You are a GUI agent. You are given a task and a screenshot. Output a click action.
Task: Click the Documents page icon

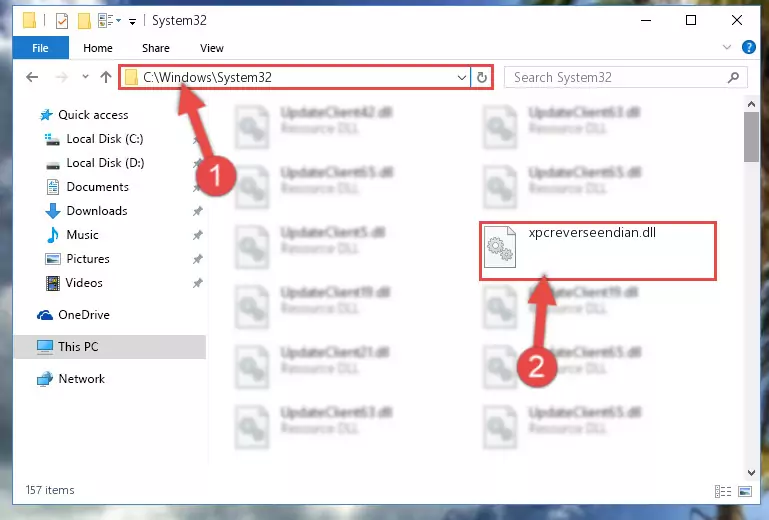tap(52, 187)
